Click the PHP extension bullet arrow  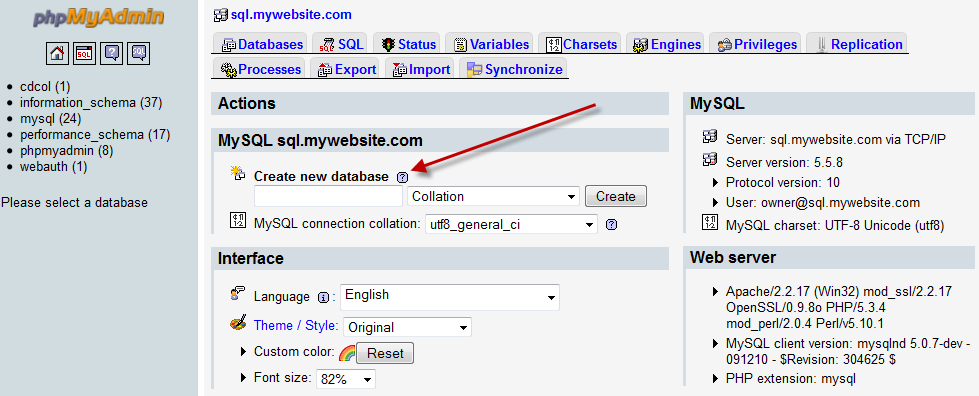coord(716,379)
